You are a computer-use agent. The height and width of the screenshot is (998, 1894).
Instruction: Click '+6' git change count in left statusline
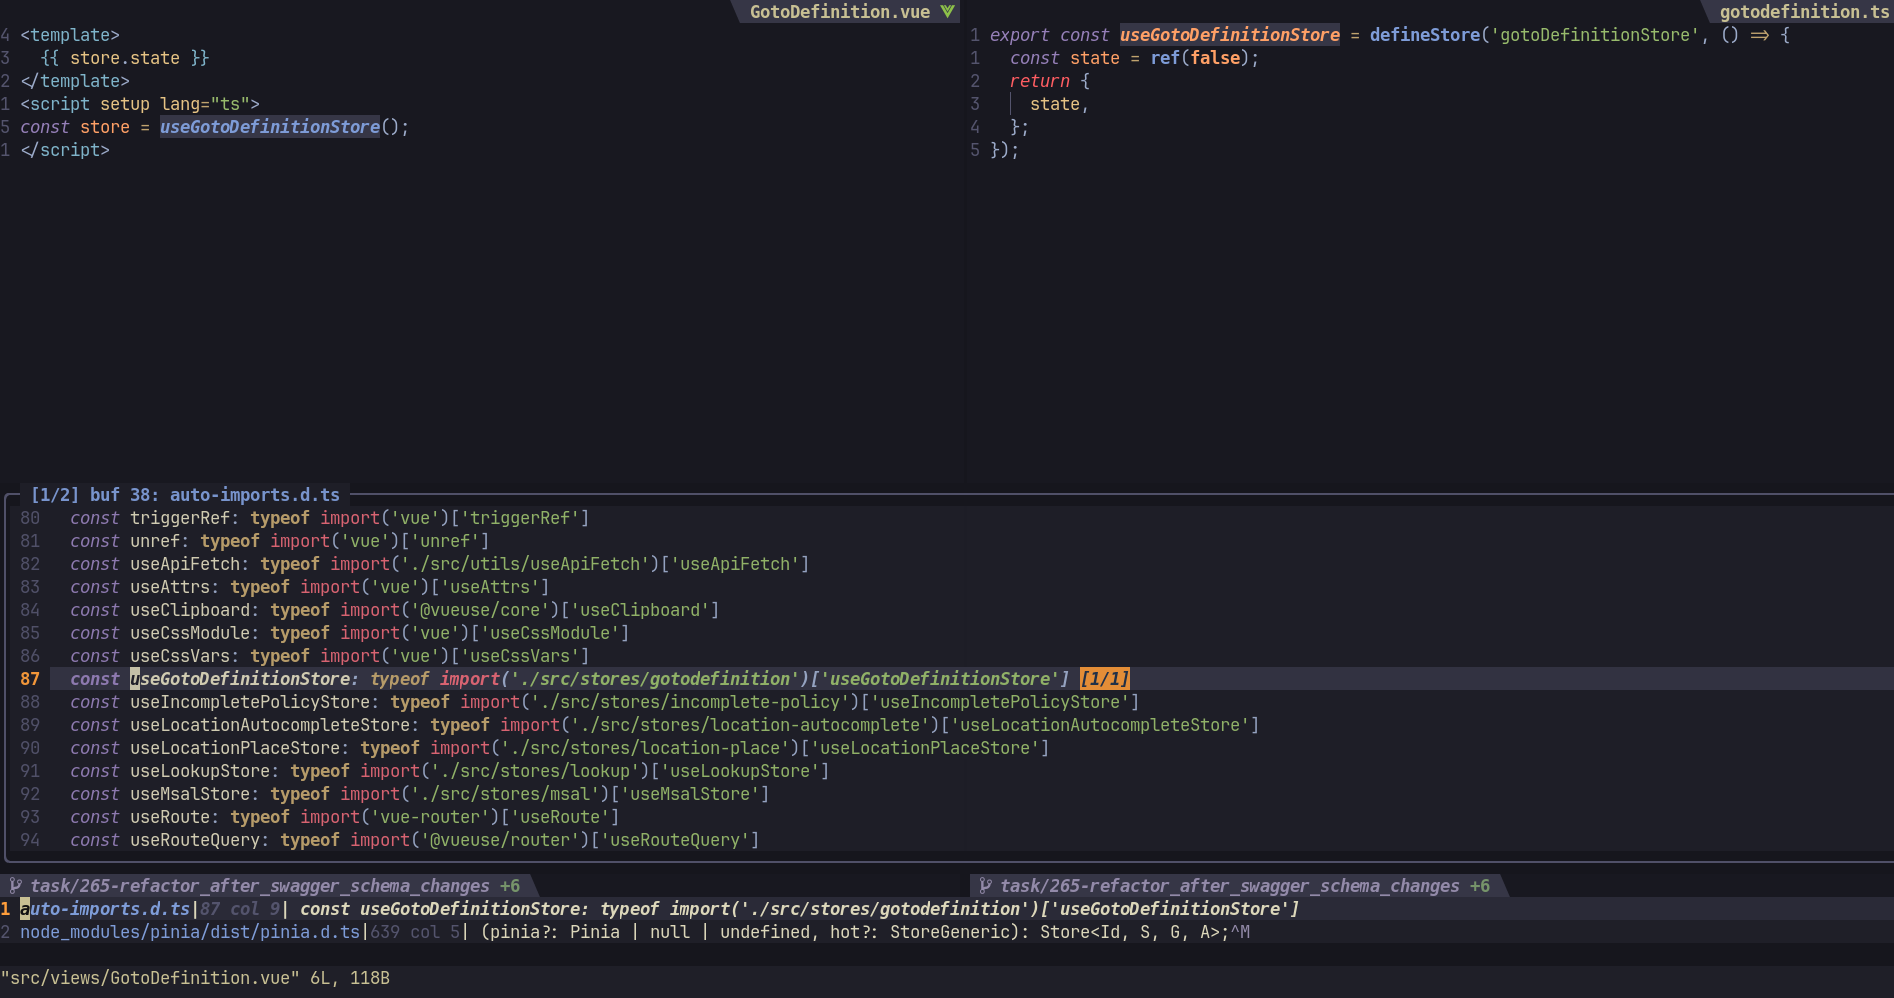click(510, 886)
